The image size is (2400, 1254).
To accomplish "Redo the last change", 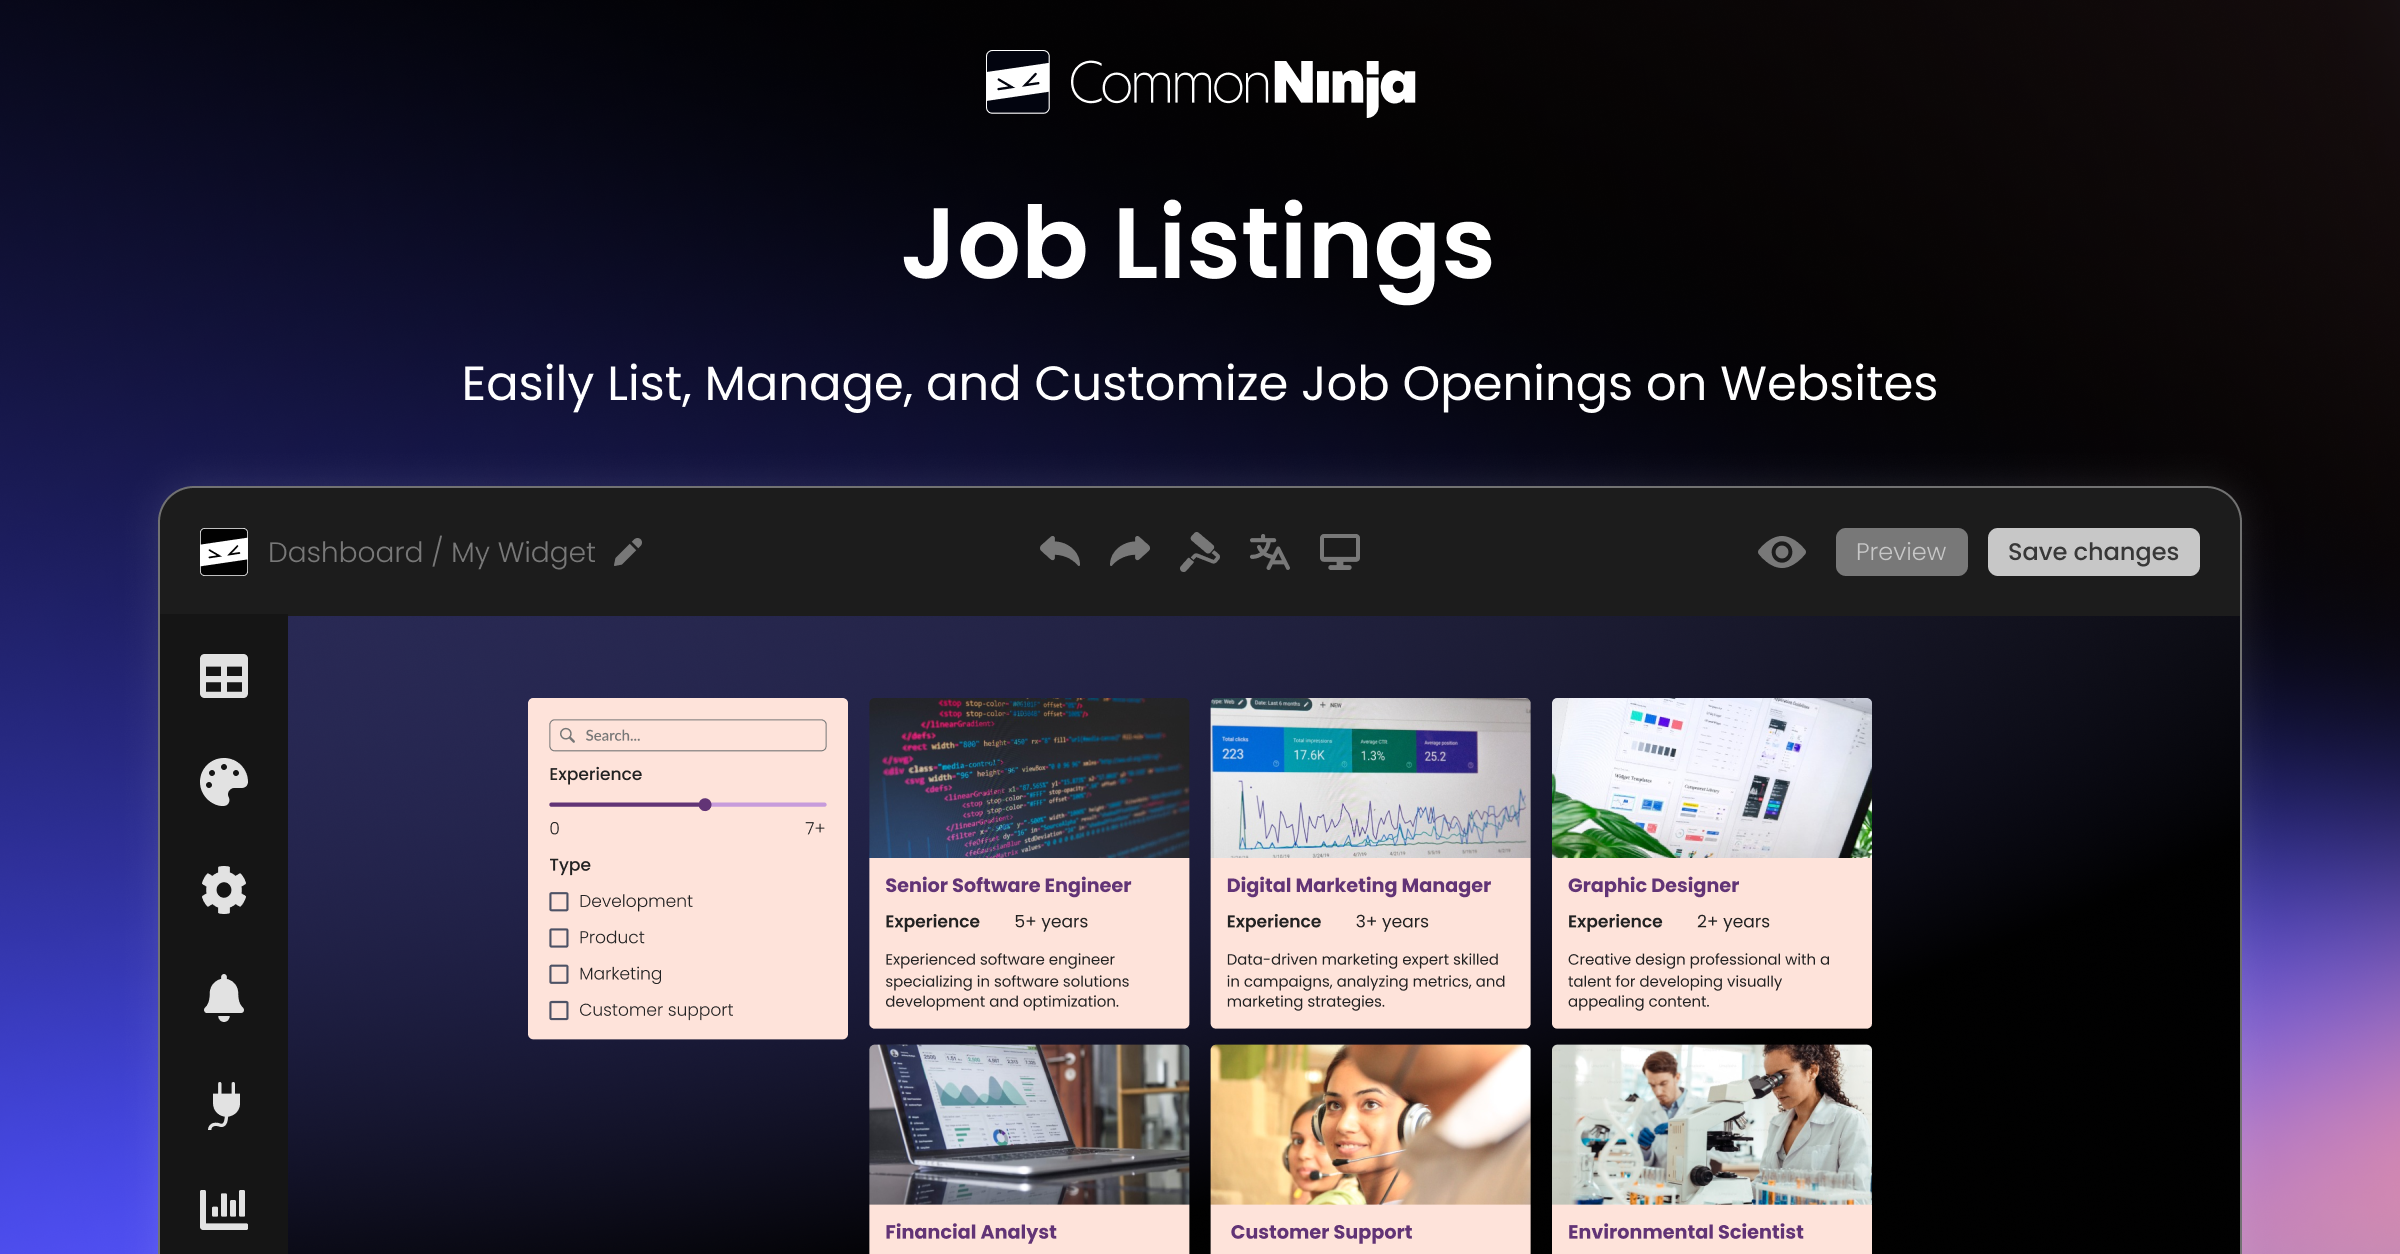I will (1129, 551).
